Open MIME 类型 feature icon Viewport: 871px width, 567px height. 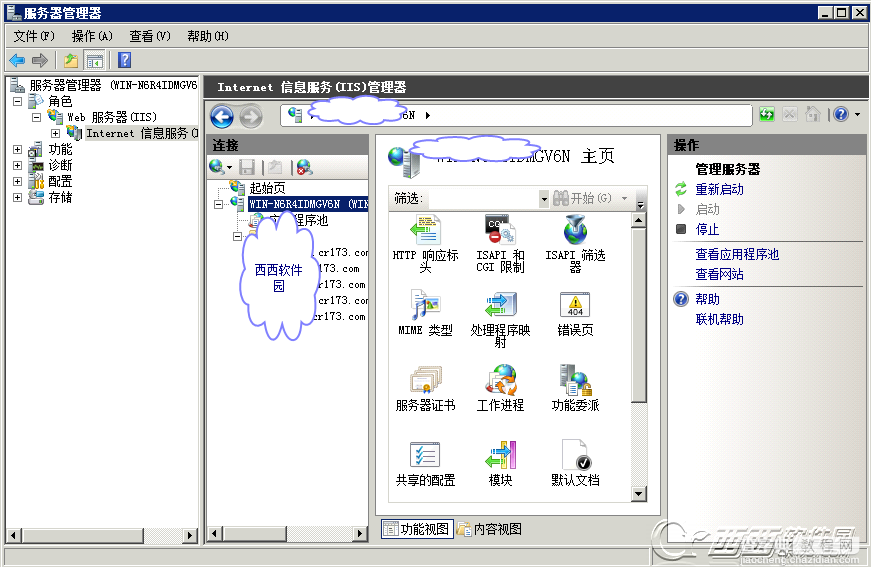[426, 304]
